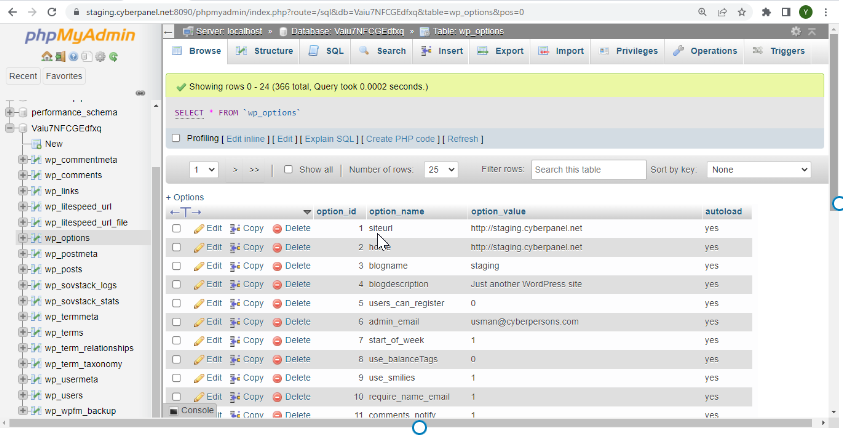Open the Chrome profile avatar Y
This screenshot has width=843, height=435.
[805, 12]
